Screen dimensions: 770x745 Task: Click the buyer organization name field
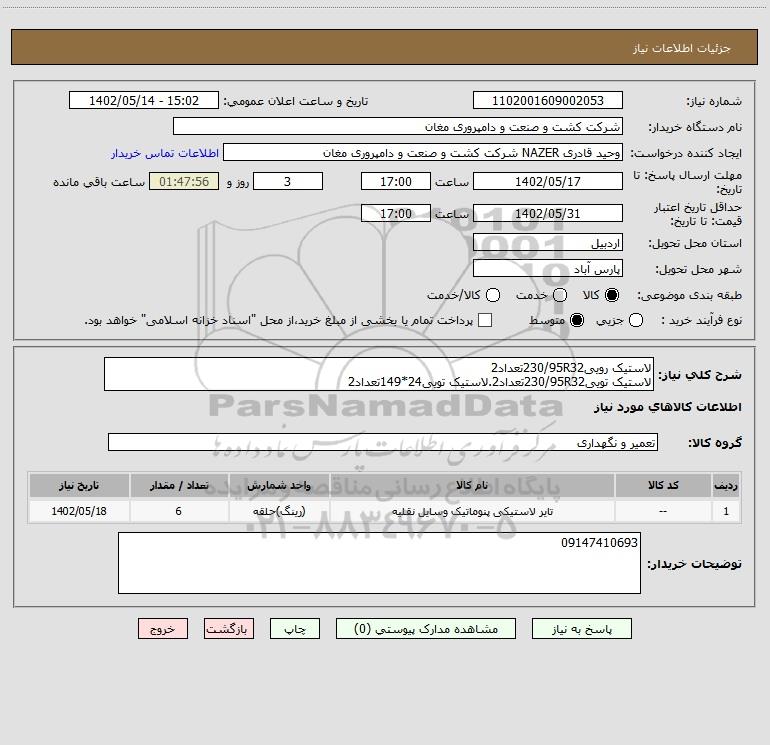(x=398, y=126)
